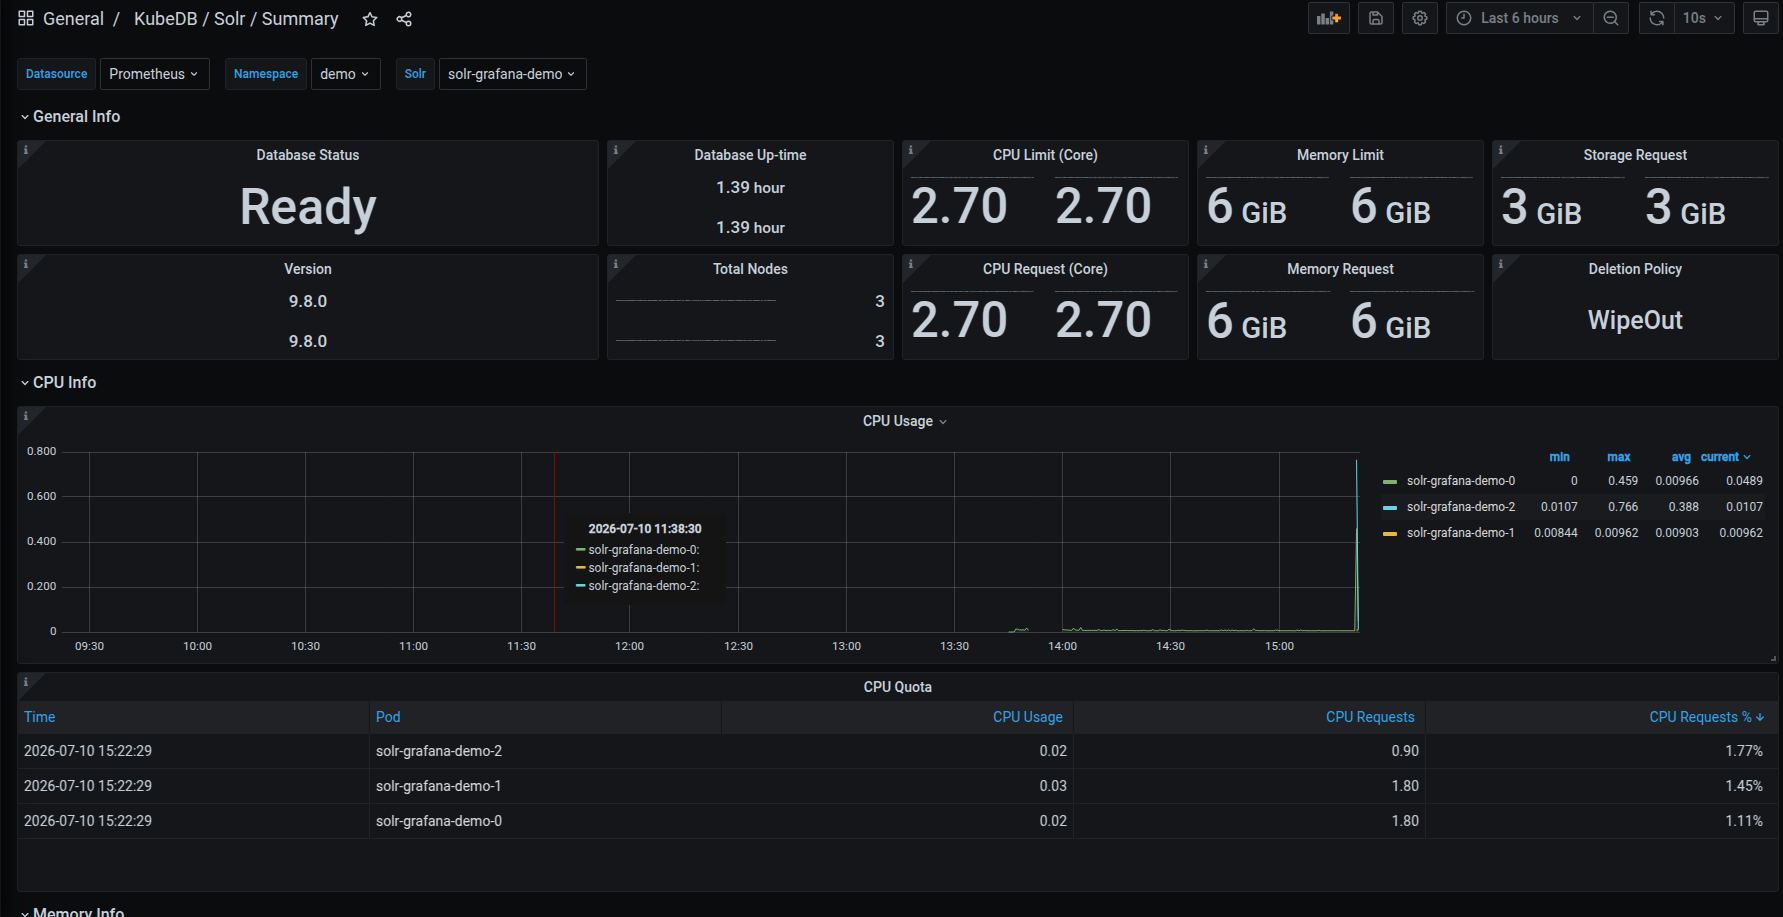Click the 1.77% CPU Requests value

click(x=1743, y=751)
